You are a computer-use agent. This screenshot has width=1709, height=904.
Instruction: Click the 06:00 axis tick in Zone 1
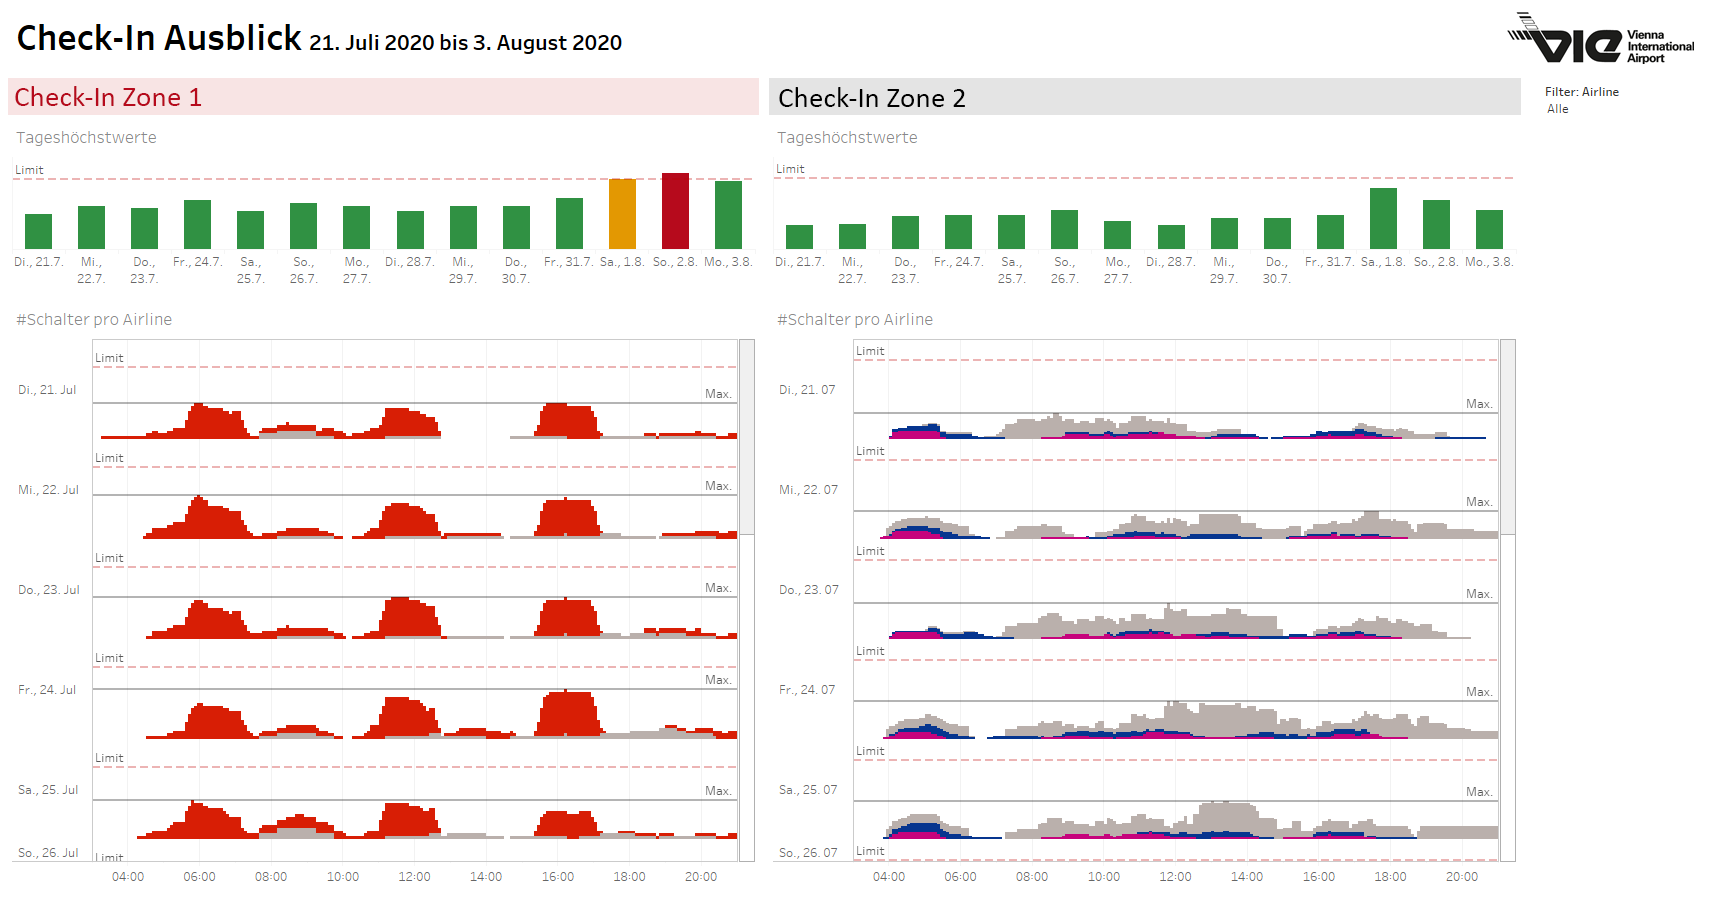point(199,877)
